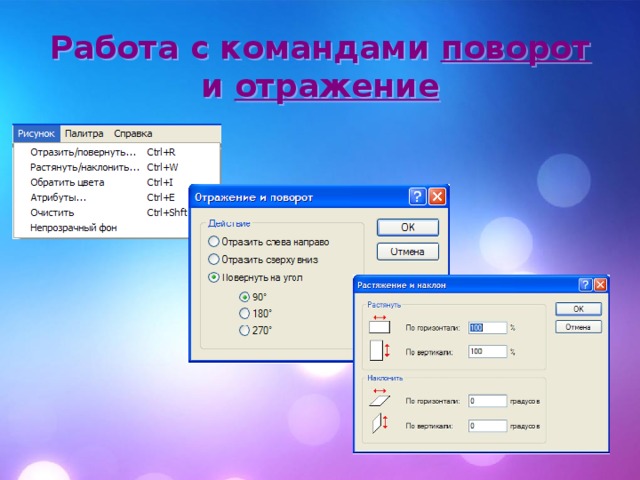The width and height of the screenshot is (640, 480).
Task: Click the Действие group label
Action: click(229, 223)
